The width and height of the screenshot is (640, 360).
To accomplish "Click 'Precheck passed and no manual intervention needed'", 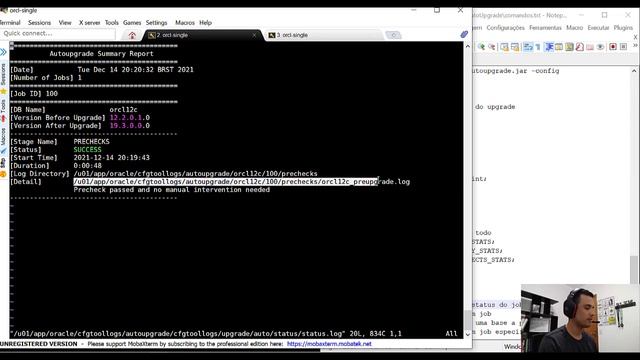I will tap(171, 190).
